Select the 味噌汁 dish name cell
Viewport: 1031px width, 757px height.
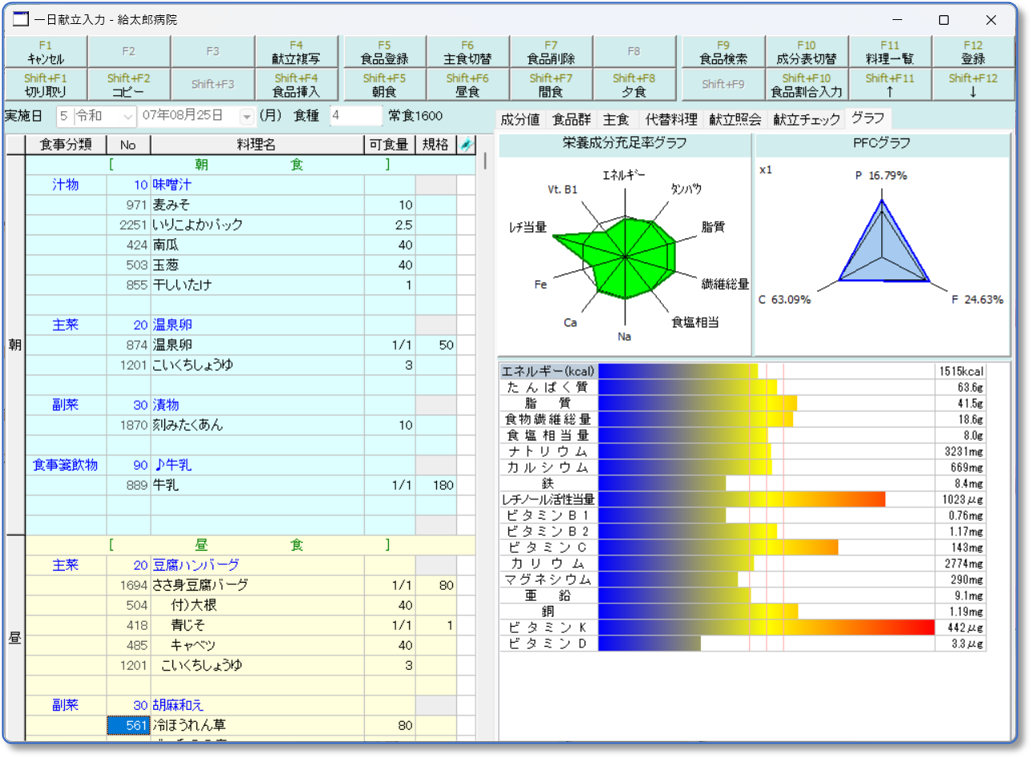point(257,185)
